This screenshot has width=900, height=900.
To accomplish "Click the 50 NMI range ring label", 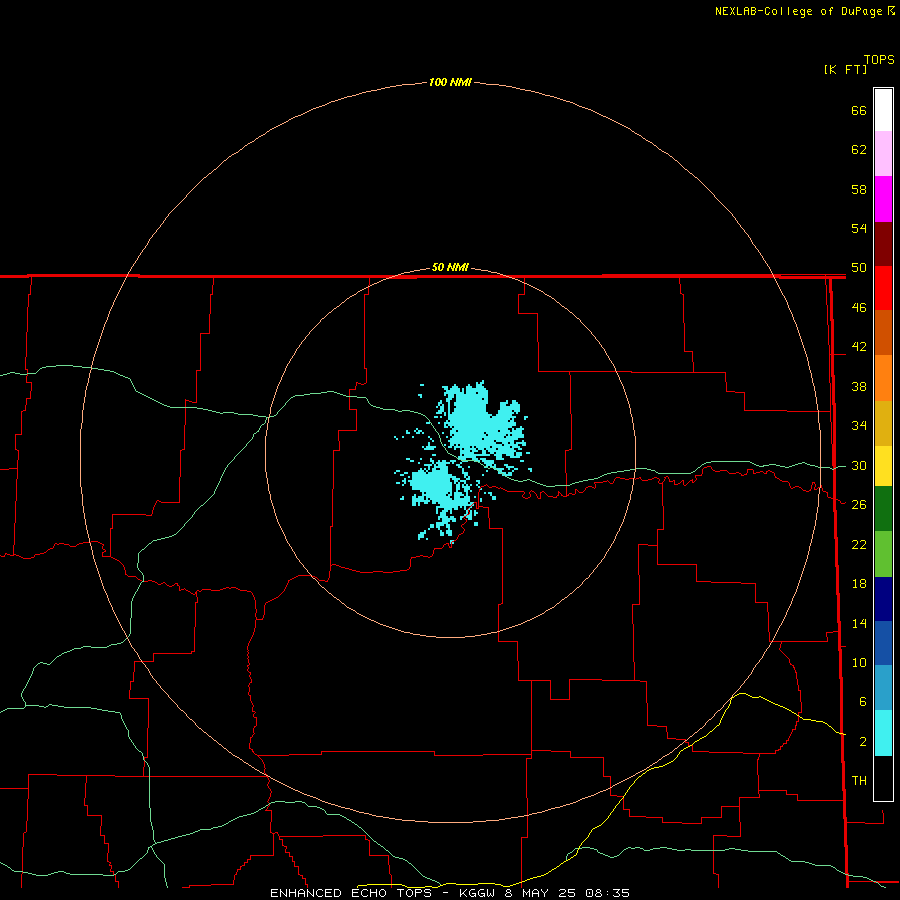I will tap(450, 267).
